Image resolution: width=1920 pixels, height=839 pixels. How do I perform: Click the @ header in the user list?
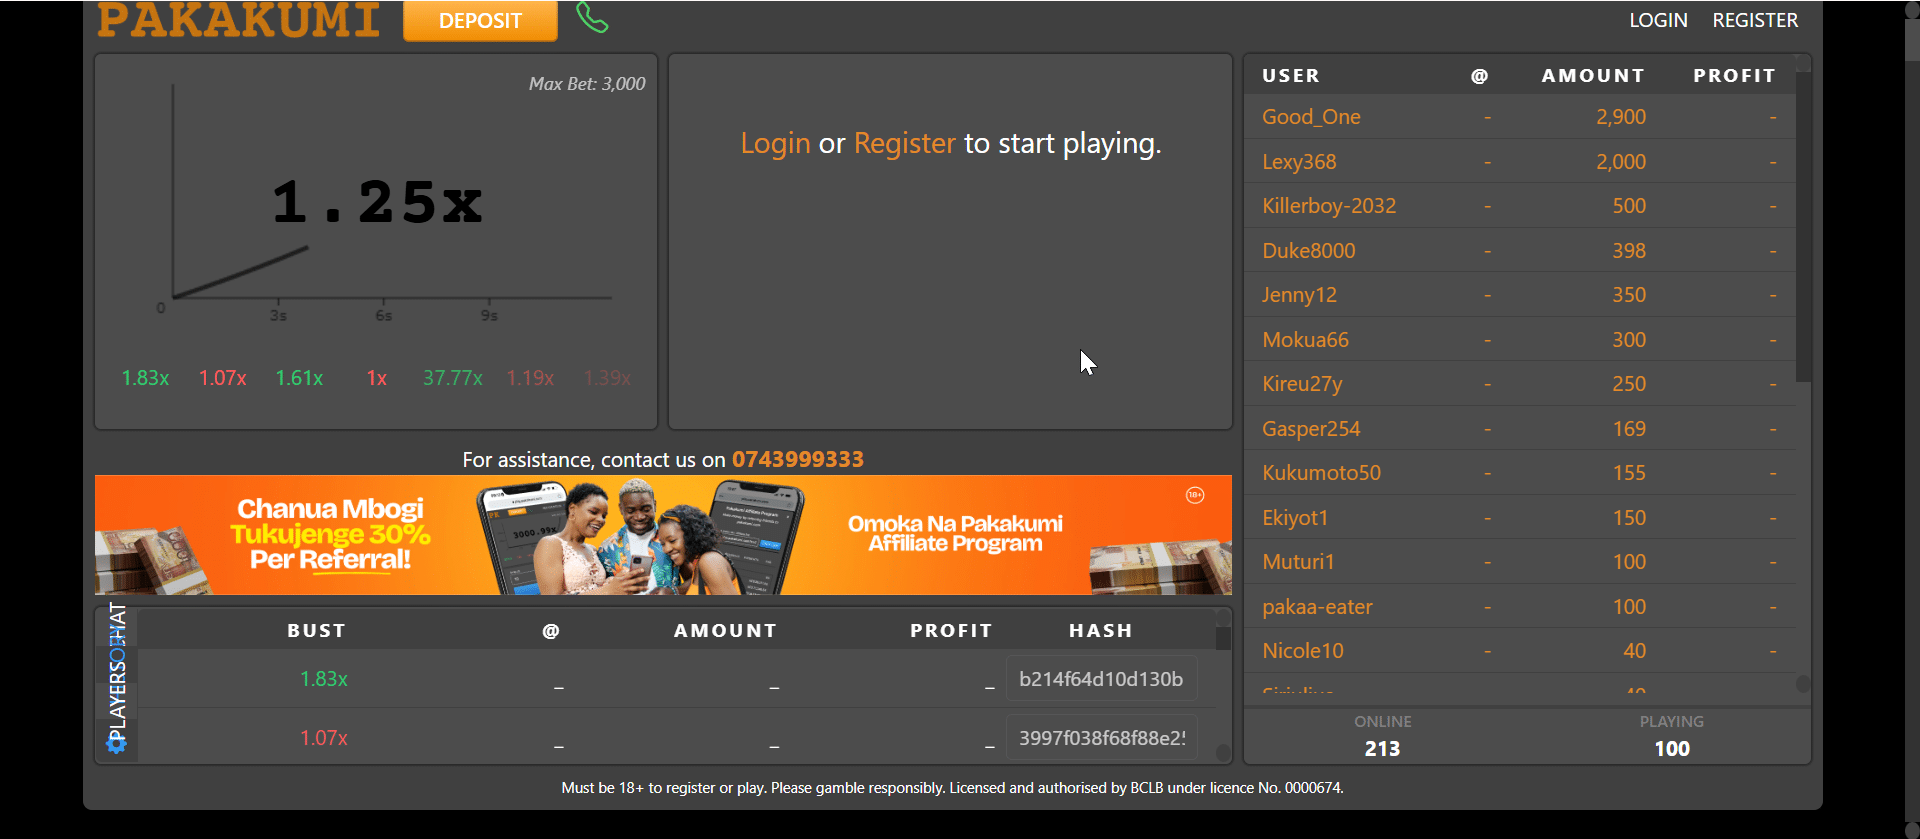[1479, 76]
